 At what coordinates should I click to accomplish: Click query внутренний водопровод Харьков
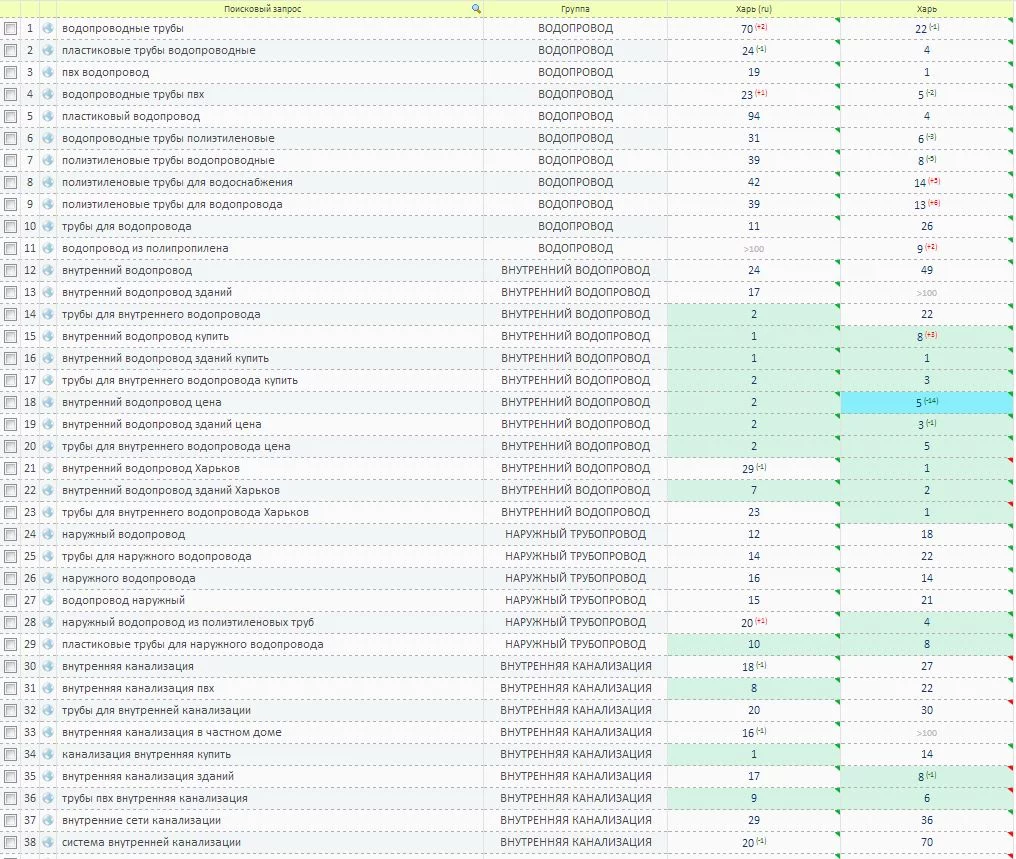pyautogui.click(x=155, y=468)
